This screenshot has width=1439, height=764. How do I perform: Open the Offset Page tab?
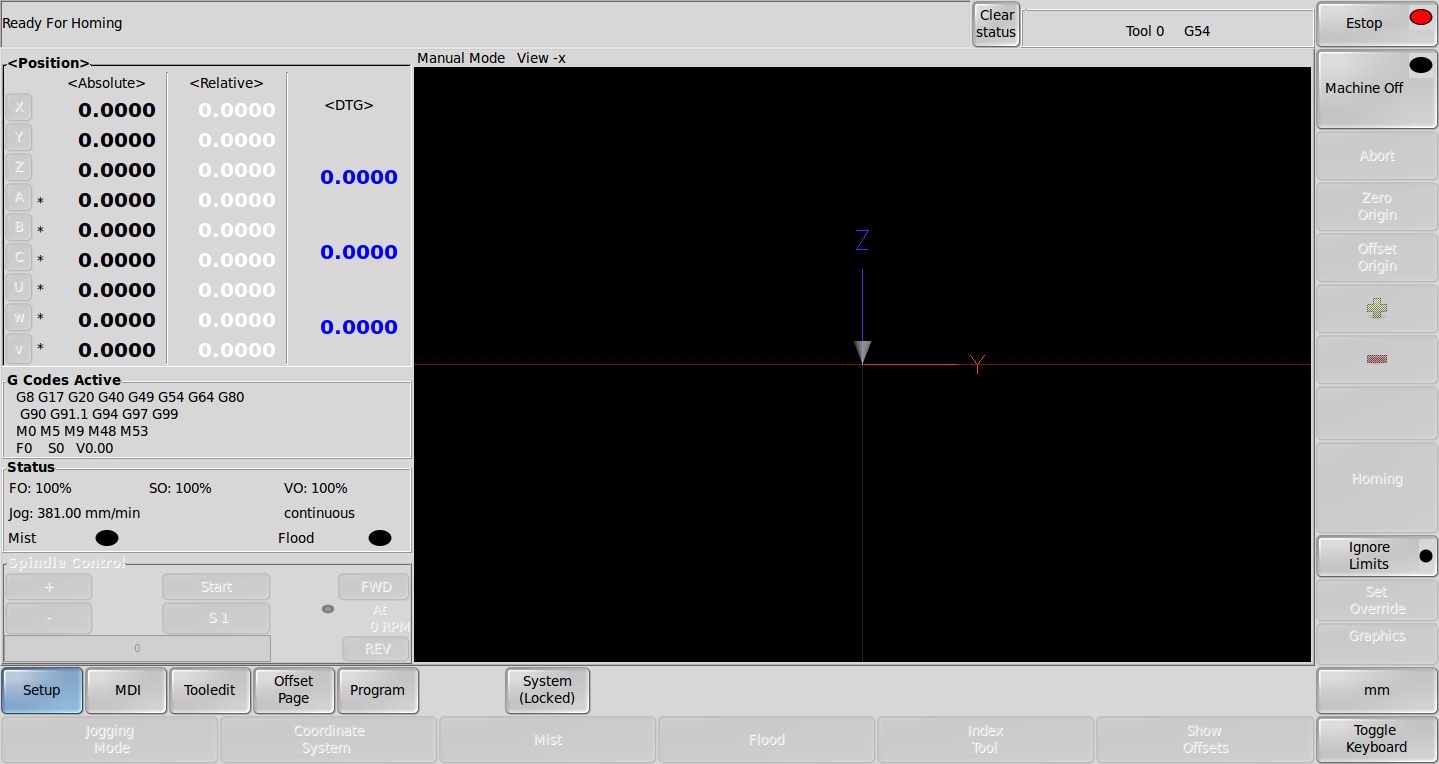pos(294,690)
